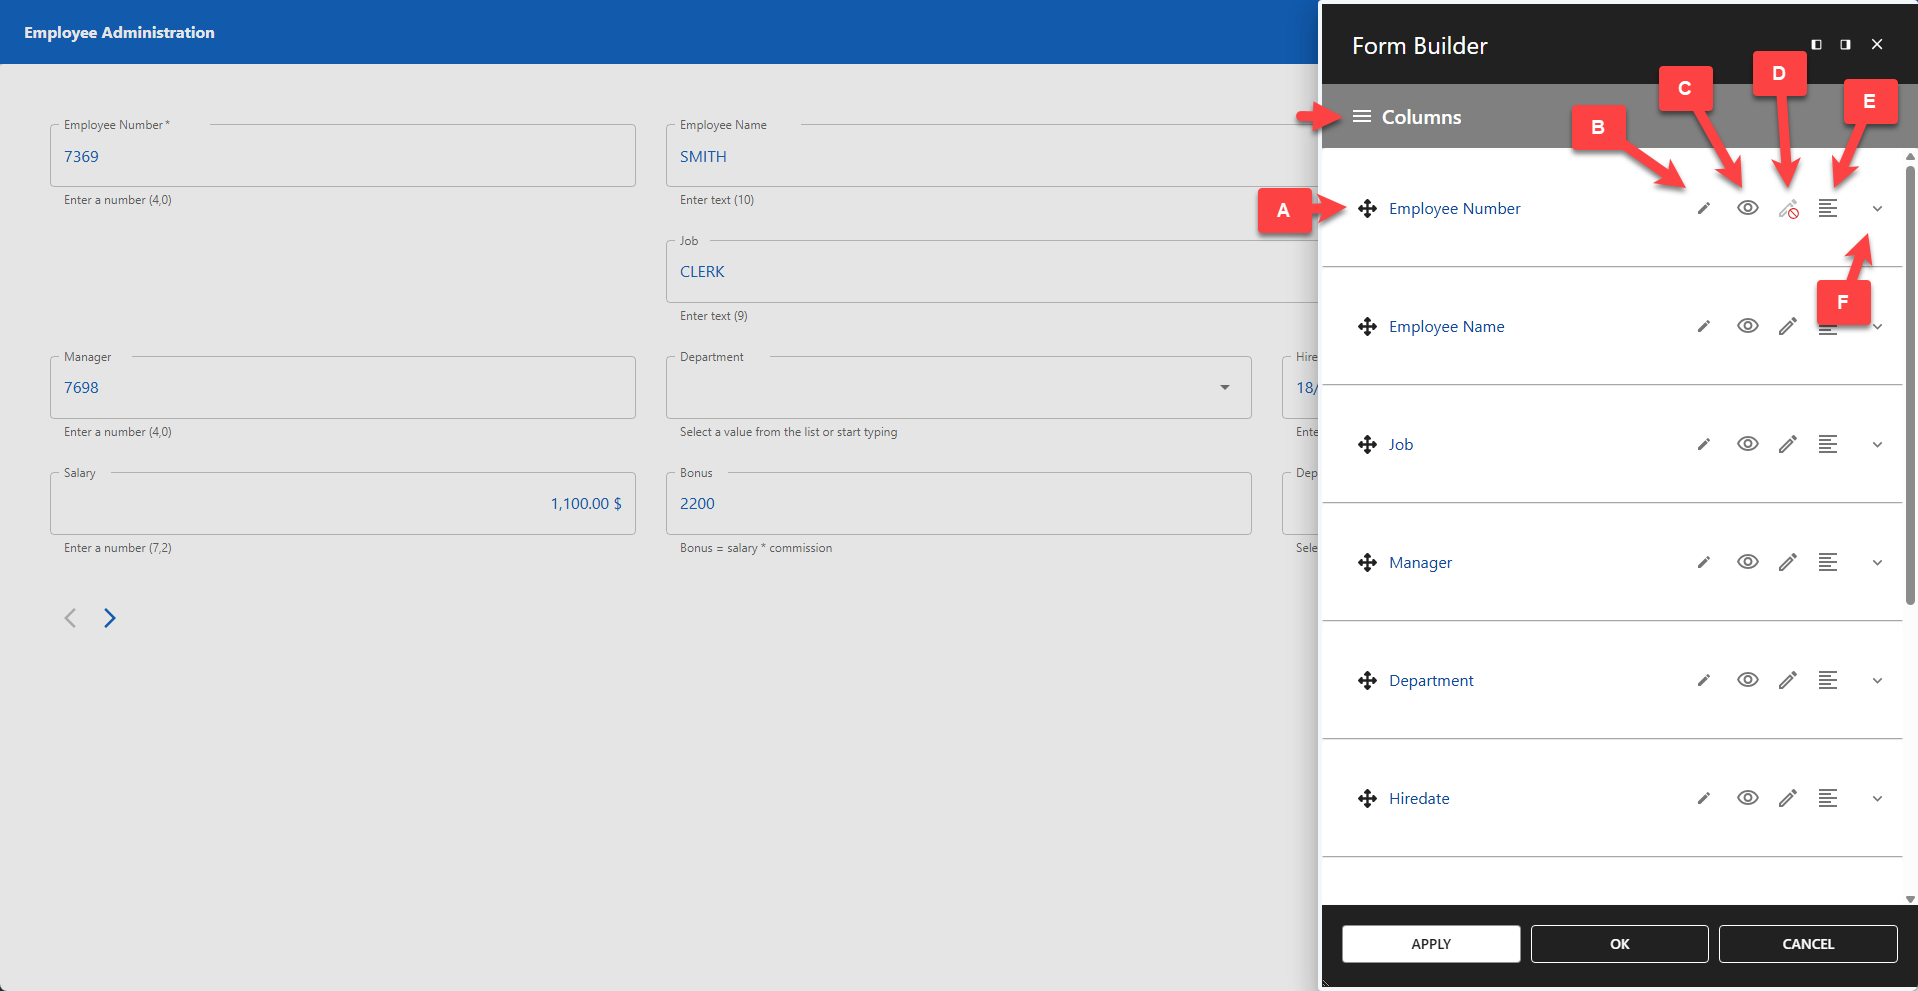Click the edit pencil for the Job column
Screen dimensions: 1918x991
(1703, 444)
